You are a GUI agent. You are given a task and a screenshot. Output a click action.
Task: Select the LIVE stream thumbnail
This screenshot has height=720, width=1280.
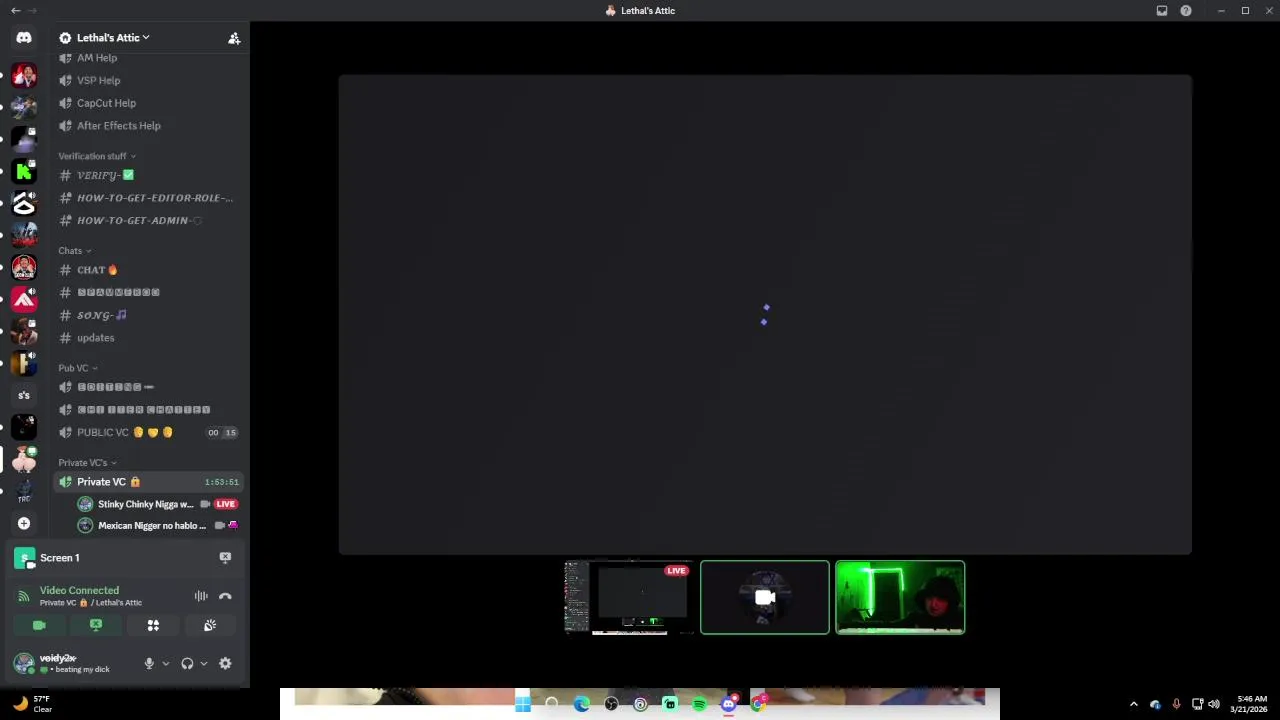pos(629,598)
